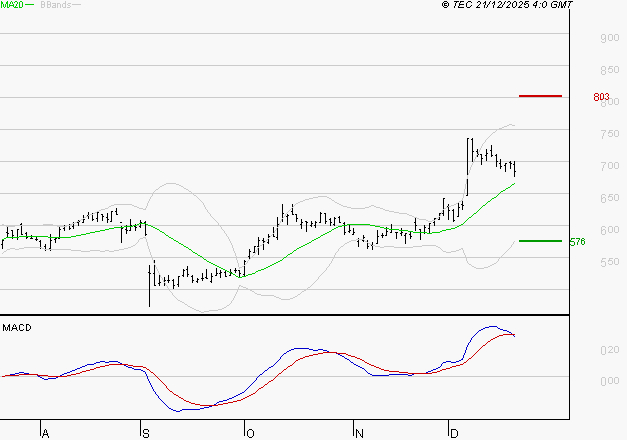Click the D month marker on timeline

pyautogui.click(x=454, y=434)
